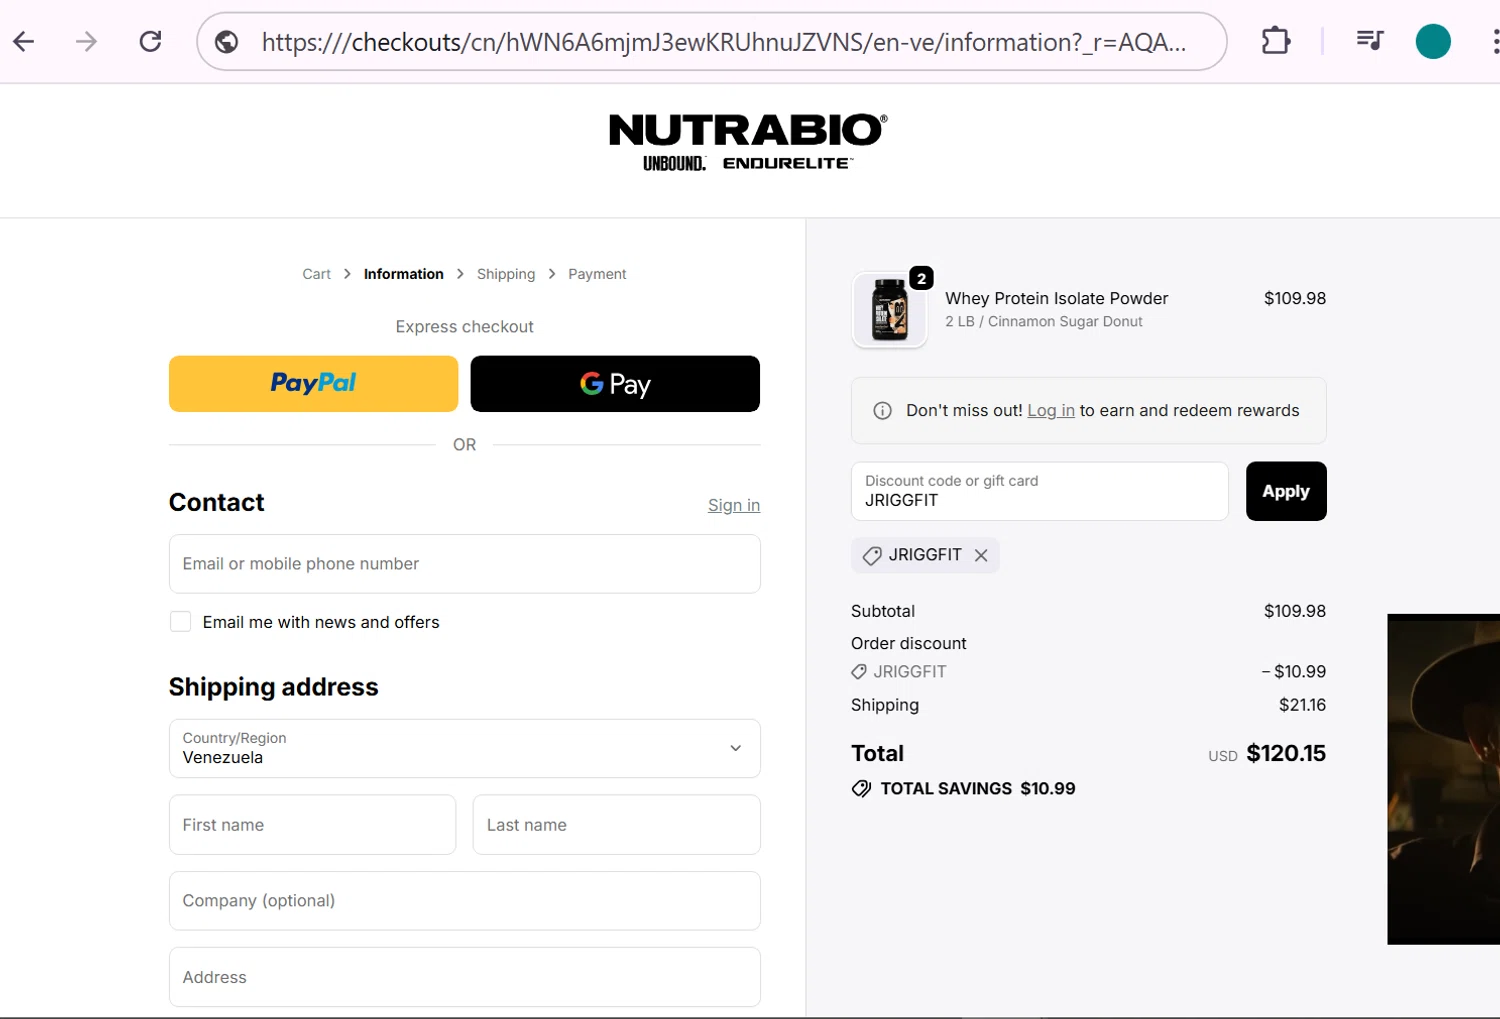Screen dimensions: 1500x1019
Task: Click the 2 LB / Cinnamon Sugar Donut variant
Action: click(x=1044, y=322)
